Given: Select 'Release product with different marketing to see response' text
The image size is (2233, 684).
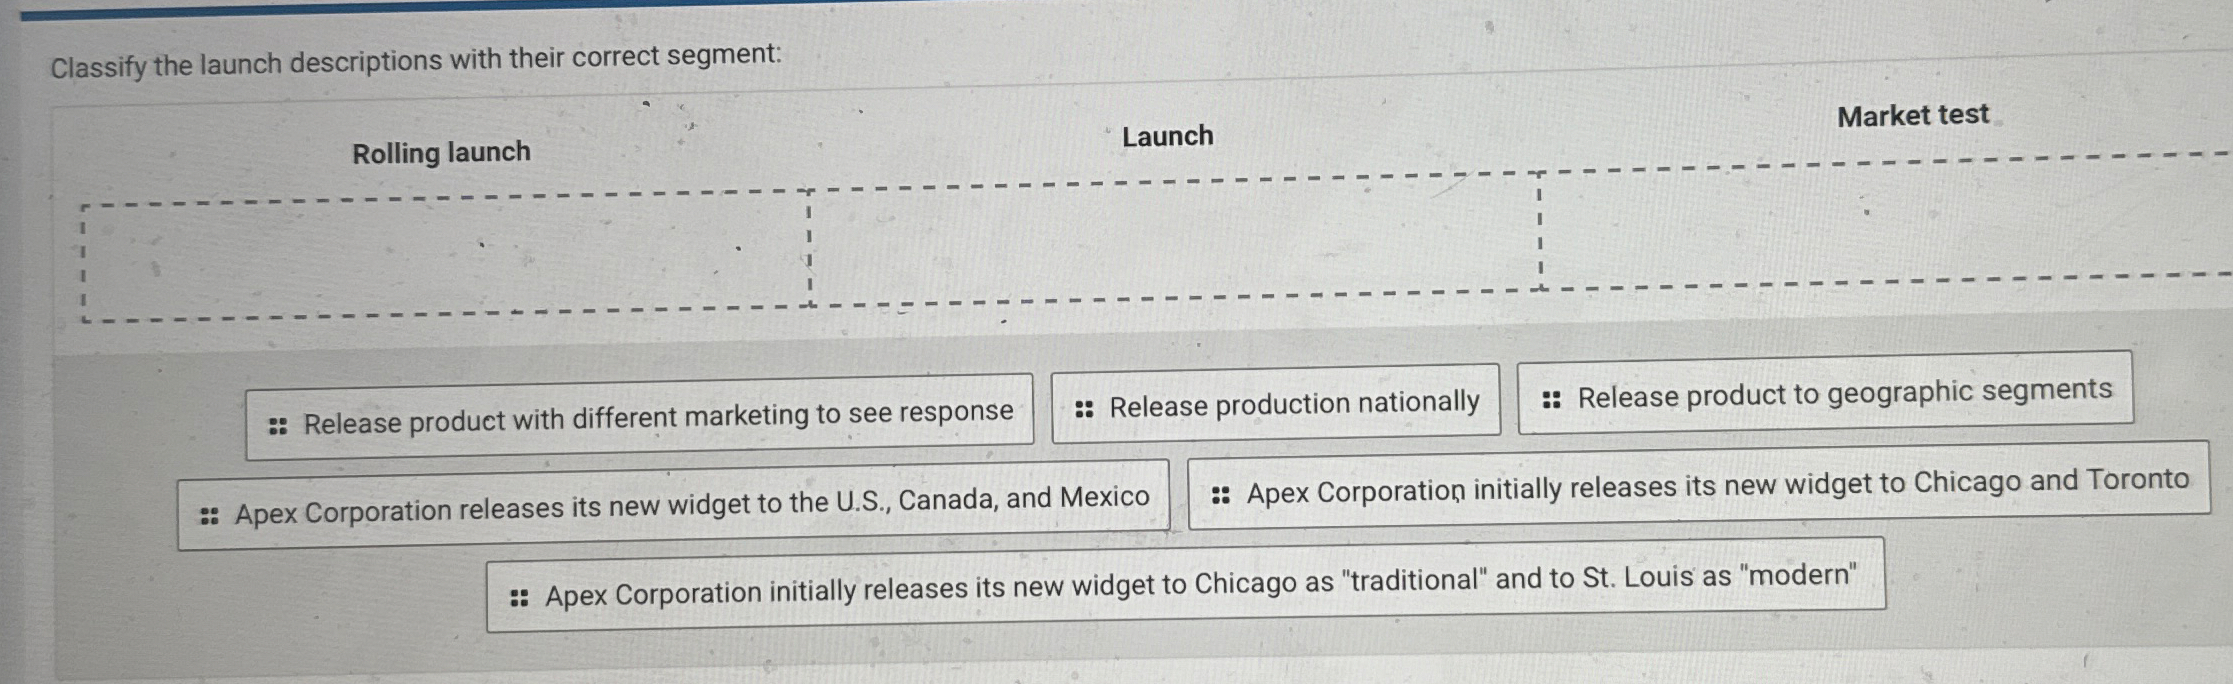Looking at the screenshot, I should tap(658, 417).
